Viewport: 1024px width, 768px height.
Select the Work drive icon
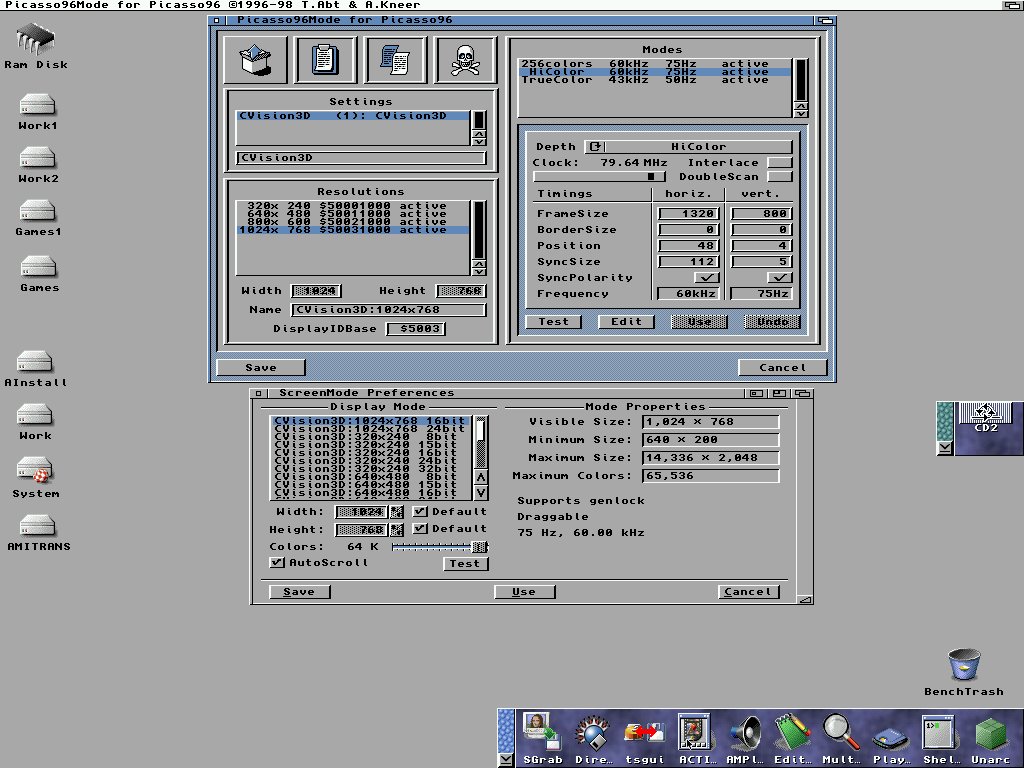coord(35,422)
